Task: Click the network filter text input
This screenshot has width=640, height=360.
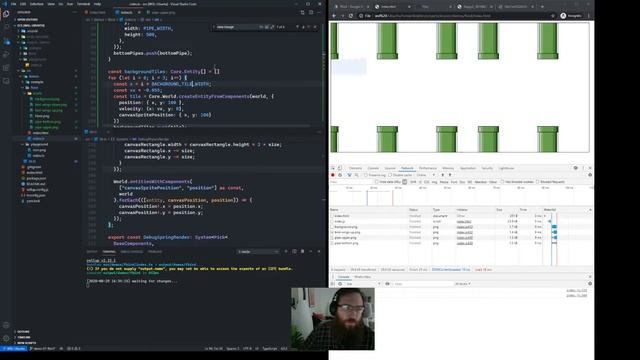Action: pos(351,182)
